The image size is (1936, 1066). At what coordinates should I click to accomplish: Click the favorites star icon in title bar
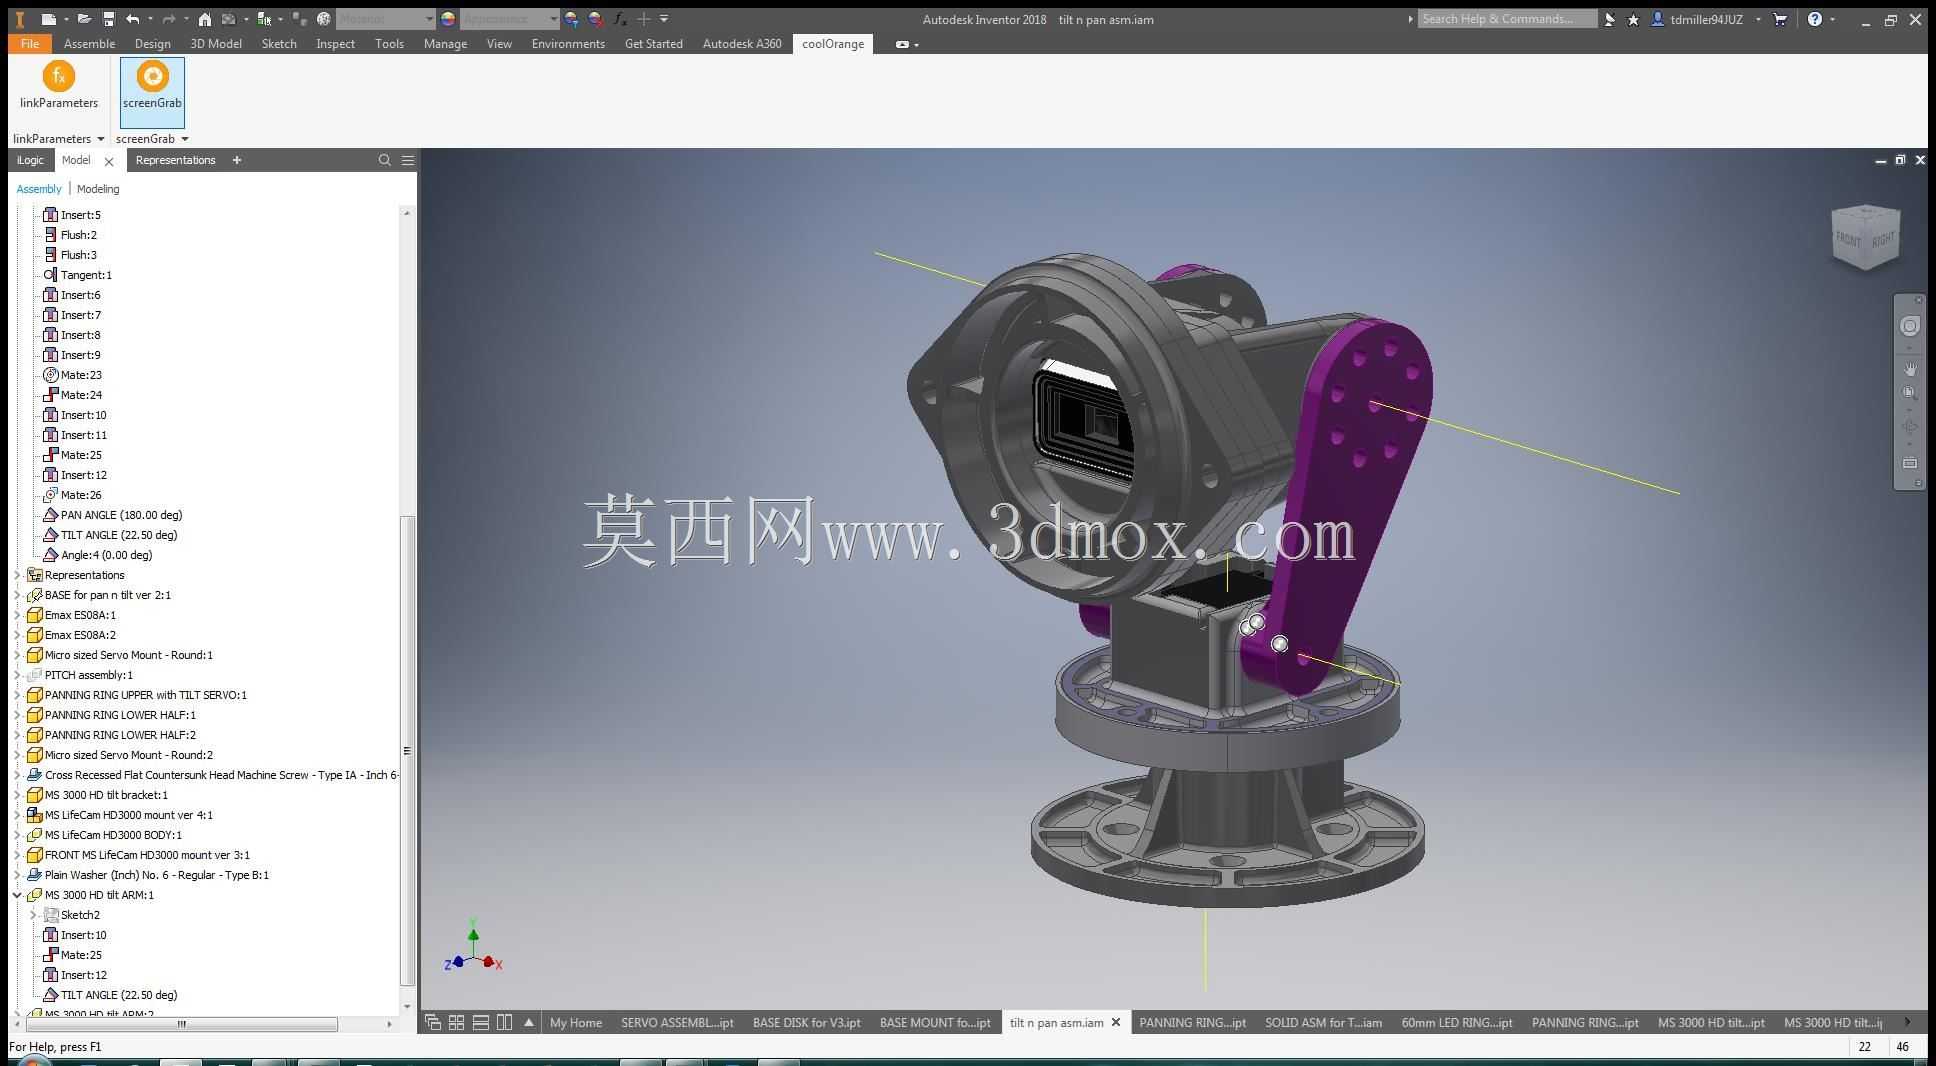tap(1633, 19)
